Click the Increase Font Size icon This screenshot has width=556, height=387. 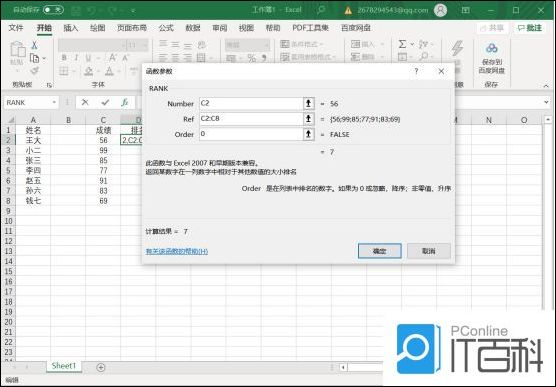[x=113, y=57]
